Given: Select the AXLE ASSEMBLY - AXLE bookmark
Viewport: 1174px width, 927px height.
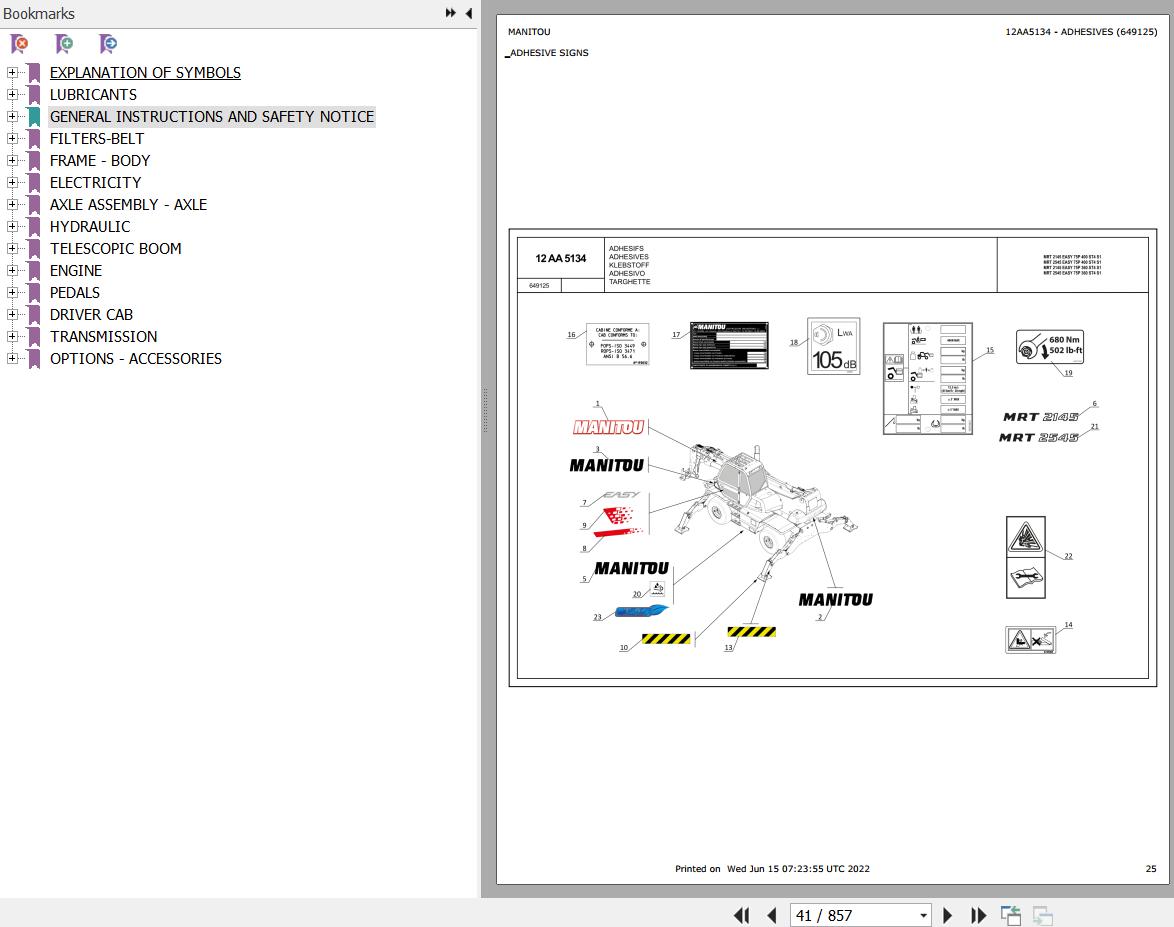Looking at the screenshot, I should [x=129, y=204].
